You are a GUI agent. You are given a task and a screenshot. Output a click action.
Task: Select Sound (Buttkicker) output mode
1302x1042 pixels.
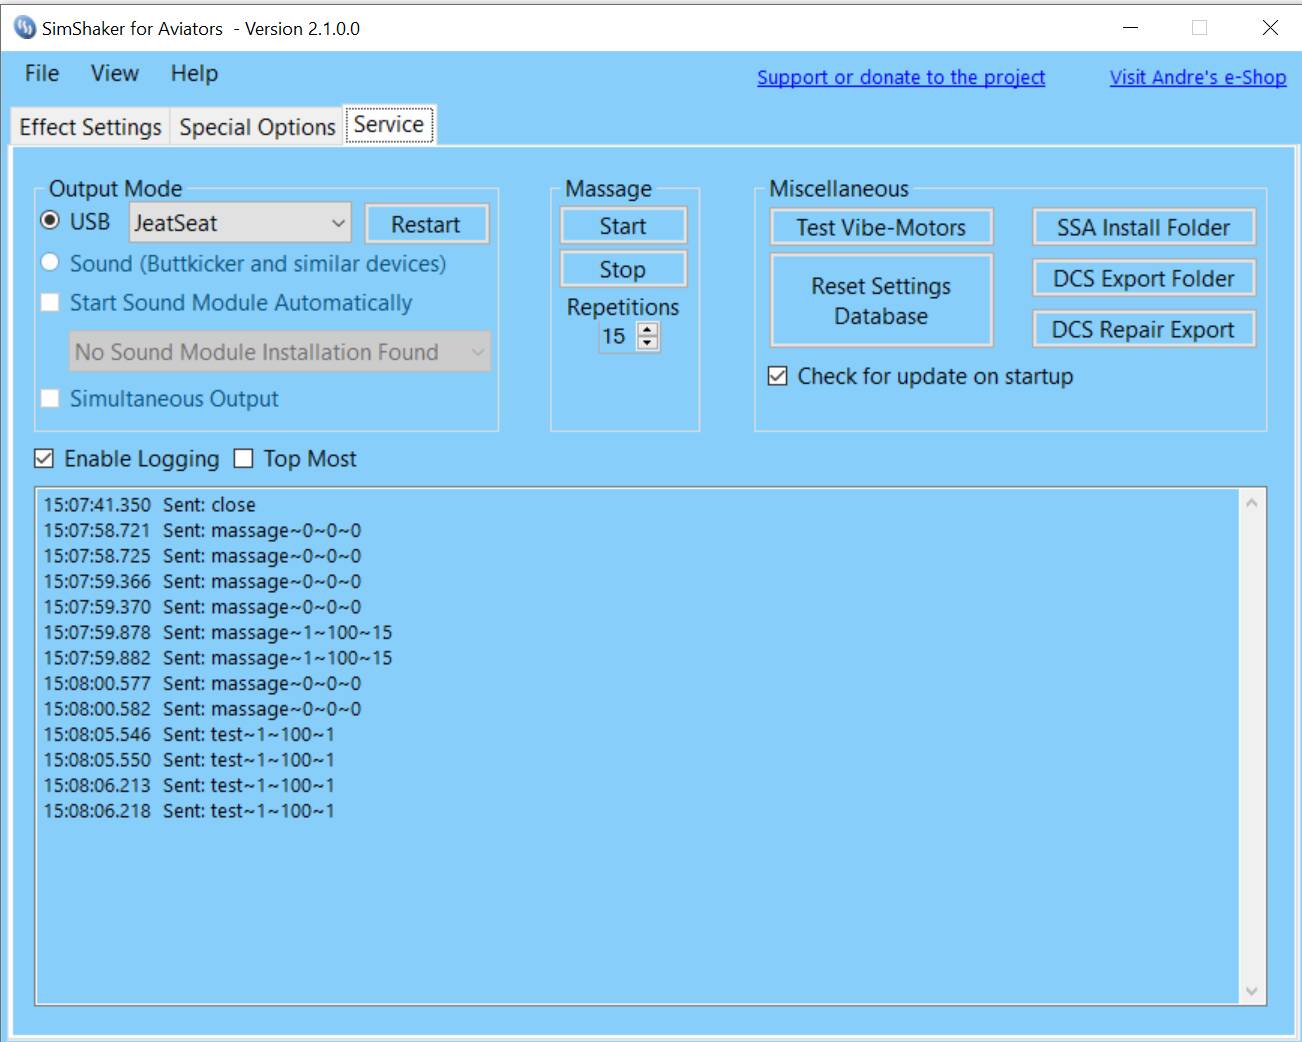(50, 263)
